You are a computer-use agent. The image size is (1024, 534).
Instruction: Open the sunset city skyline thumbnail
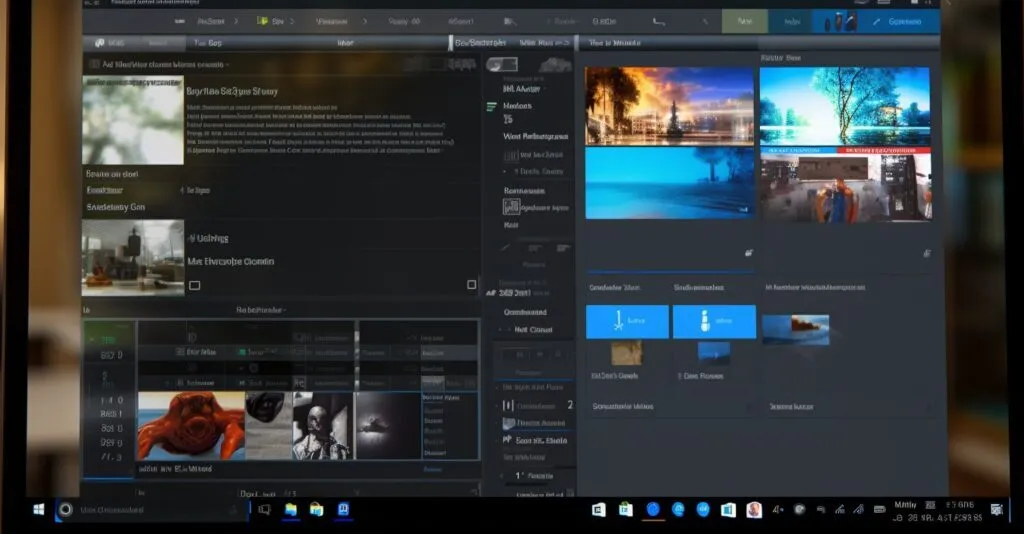coord(669,106)
